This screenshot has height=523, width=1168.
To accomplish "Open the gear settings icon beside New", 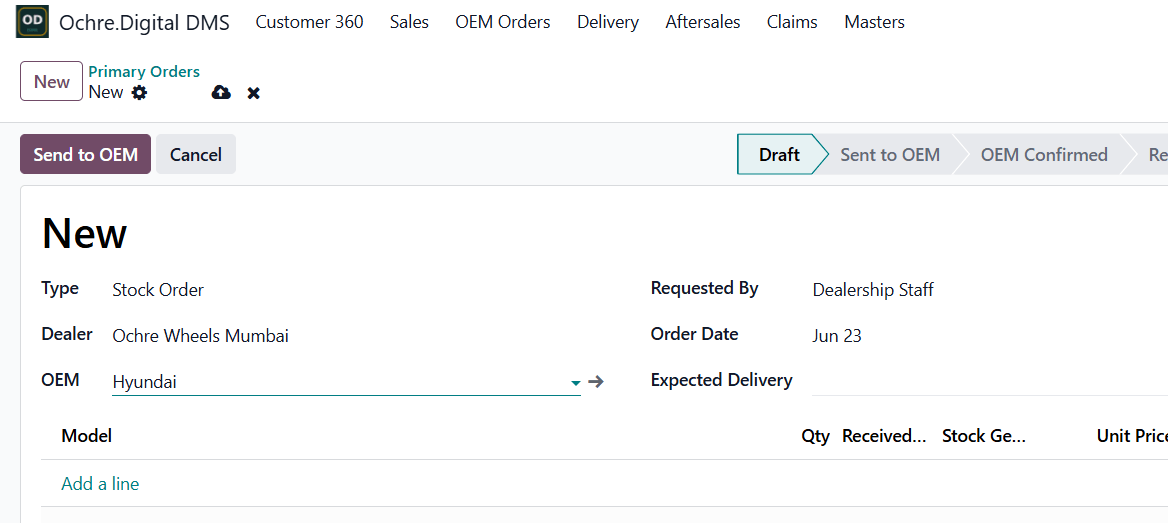I will (x=139, y=92).
